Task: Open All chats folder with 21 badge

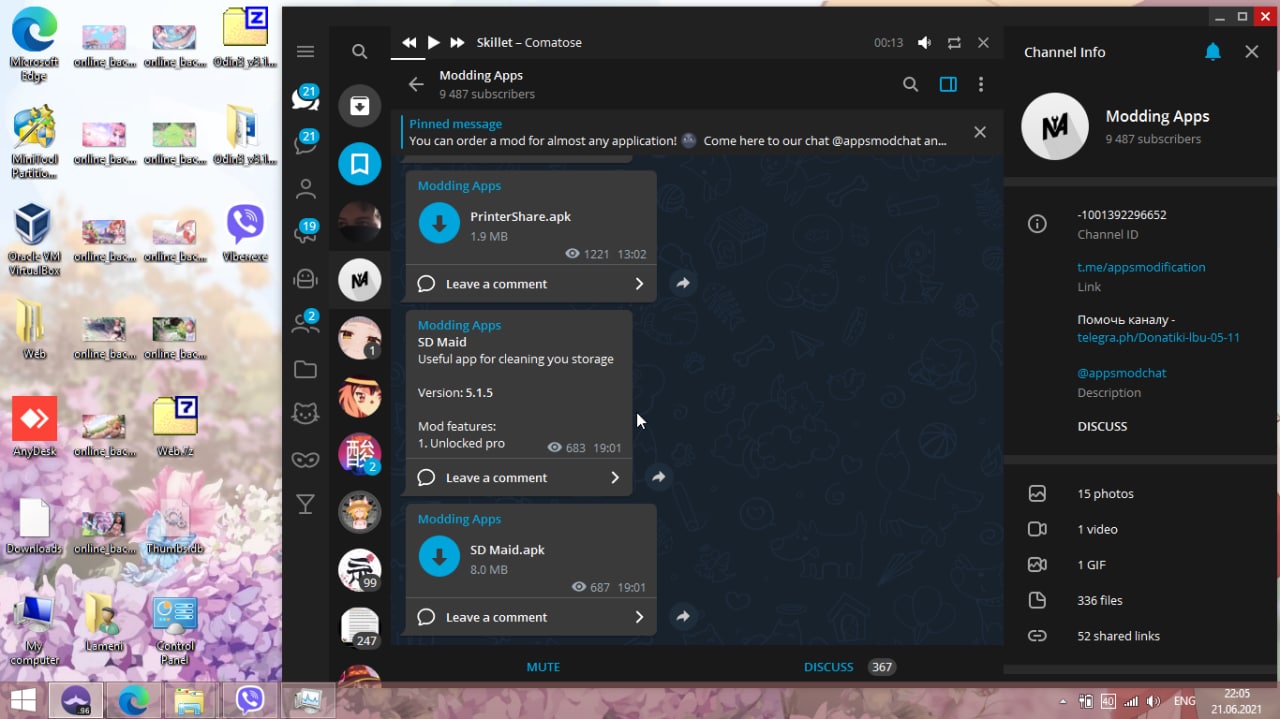Action: point(305,98)
